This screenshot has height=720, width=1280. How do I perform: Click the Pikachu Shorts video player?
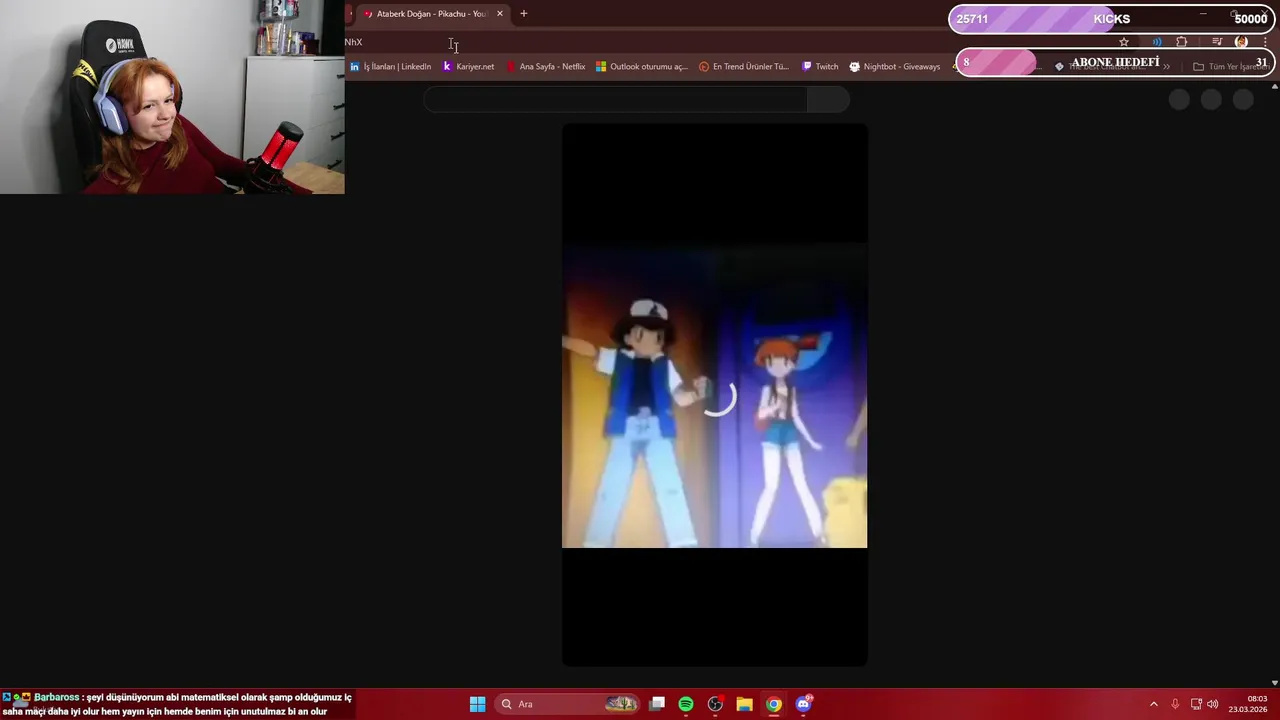715,395
